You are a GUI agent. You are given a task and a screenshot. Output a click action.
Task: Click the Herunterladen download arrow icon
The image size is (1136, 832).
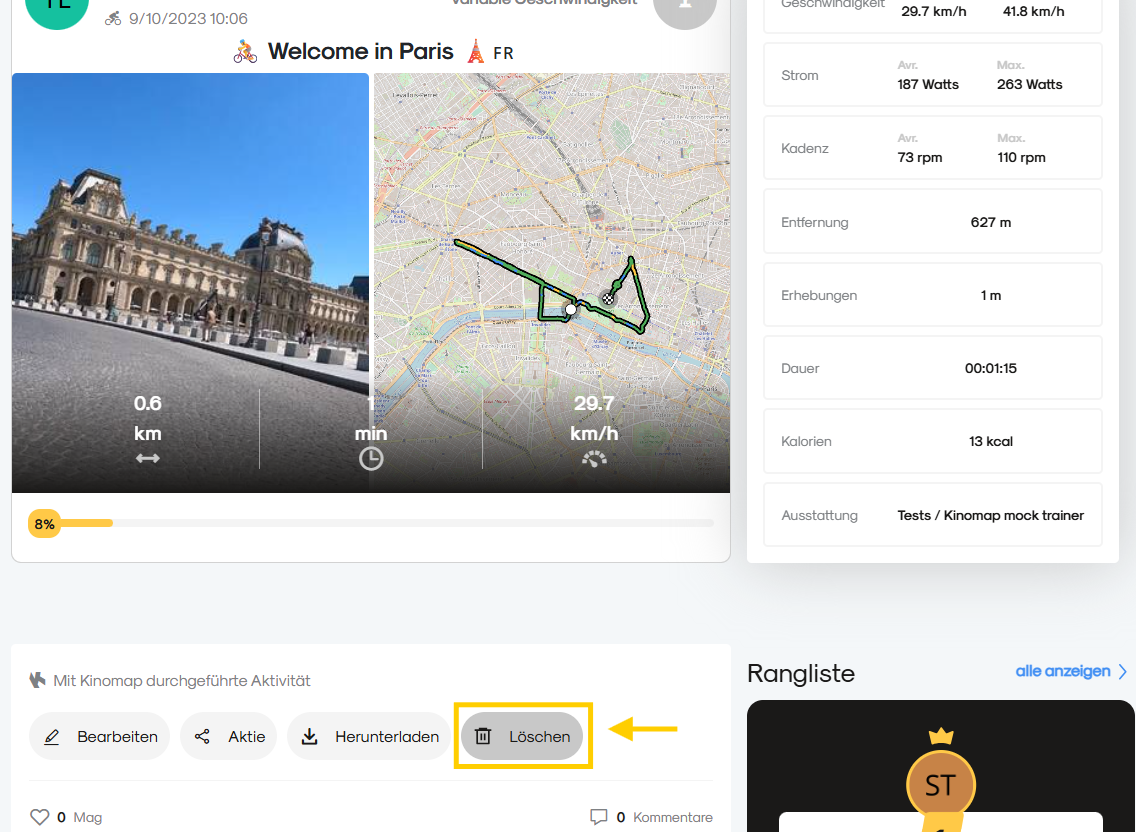[309, 736]
